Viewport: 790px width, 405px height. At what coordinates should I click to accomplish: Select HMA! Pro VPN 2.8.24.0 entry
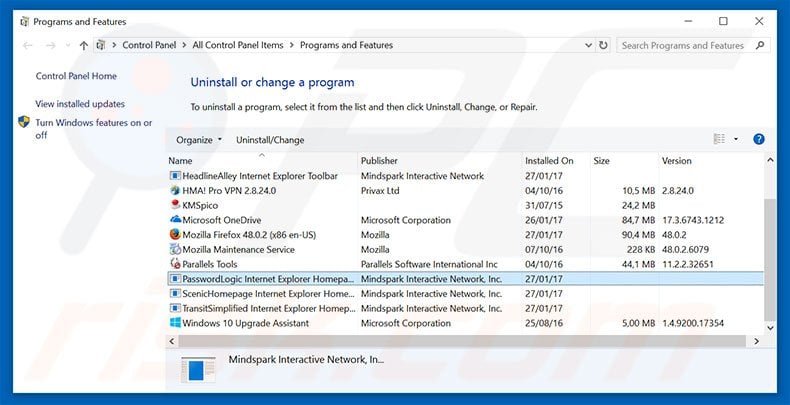point(465,190)
